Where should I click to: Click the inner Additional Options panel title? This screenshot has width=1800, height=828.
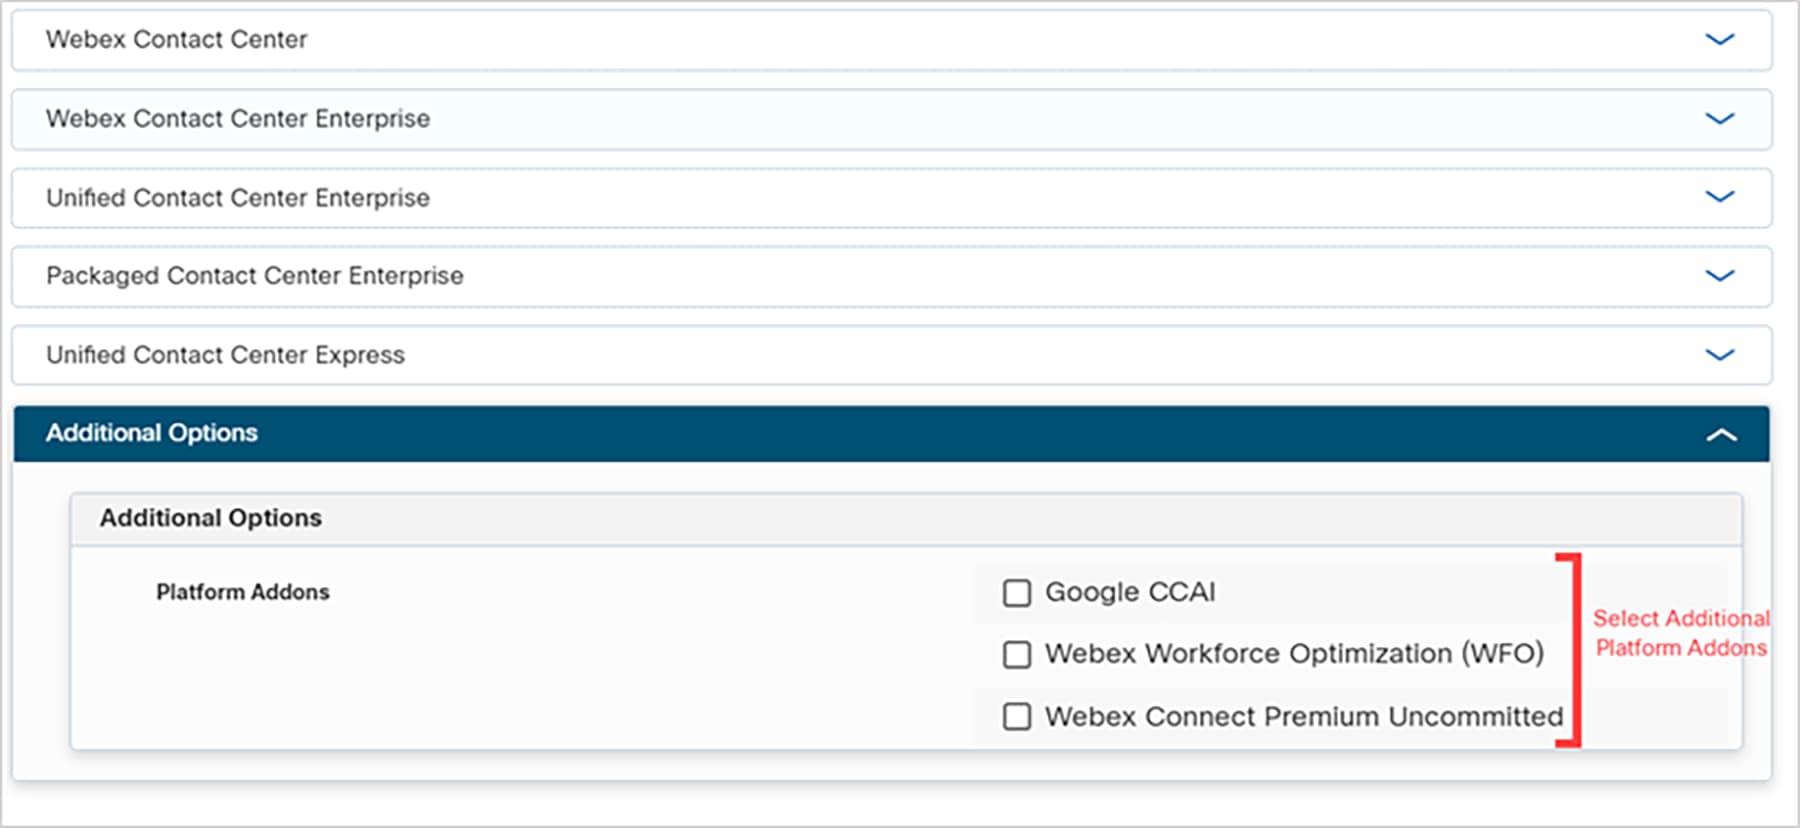pos(209,518)
